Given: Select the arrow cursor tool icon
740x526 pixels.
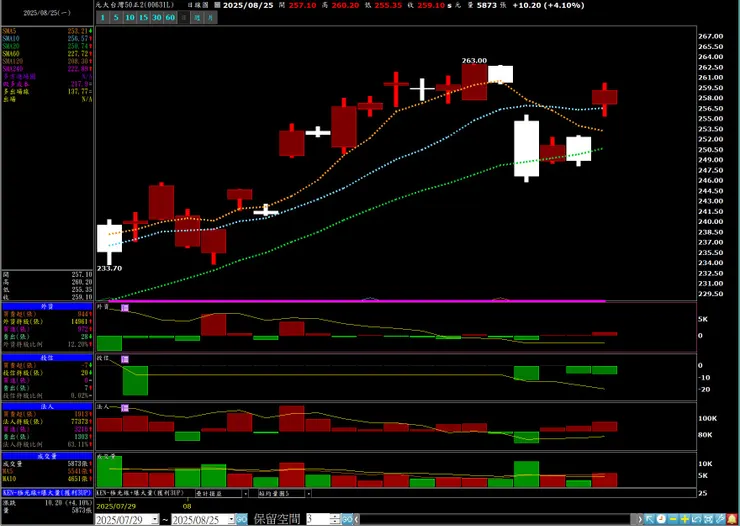Looking at the screenshot, I should [x=650, y=519].
